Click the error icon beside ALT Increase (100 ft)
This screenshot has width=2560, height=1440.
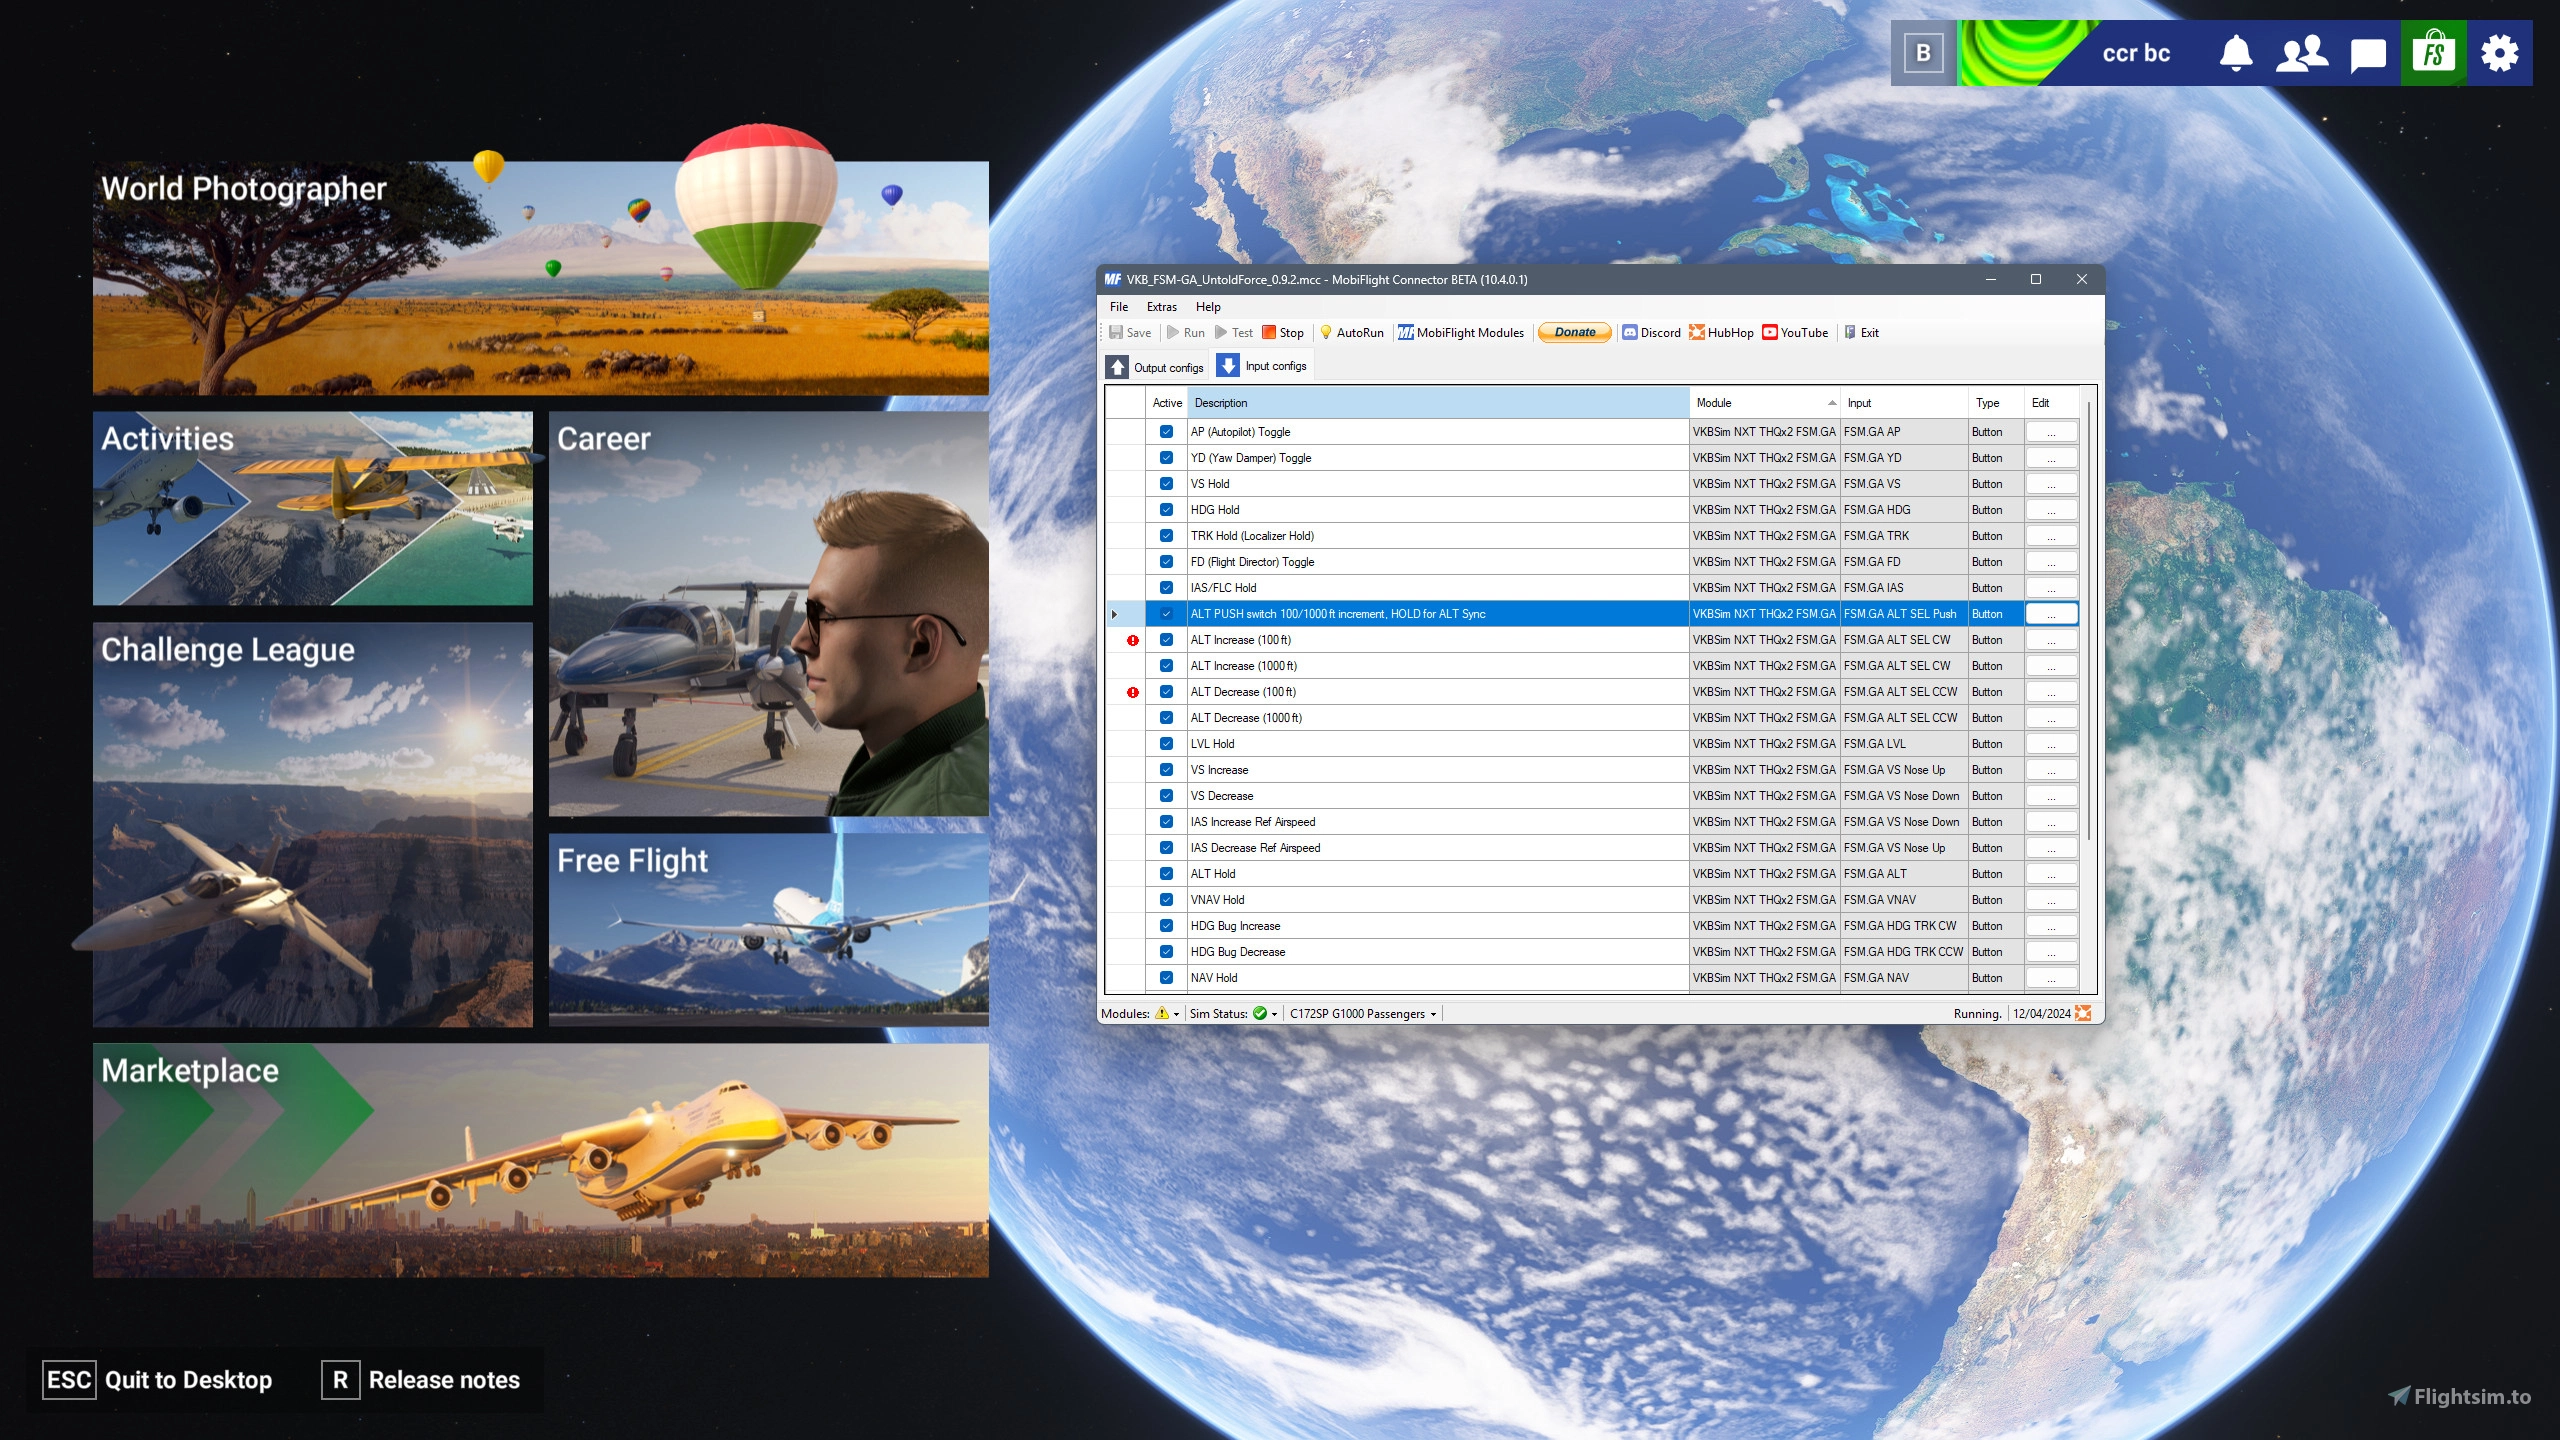(1131, 639)
